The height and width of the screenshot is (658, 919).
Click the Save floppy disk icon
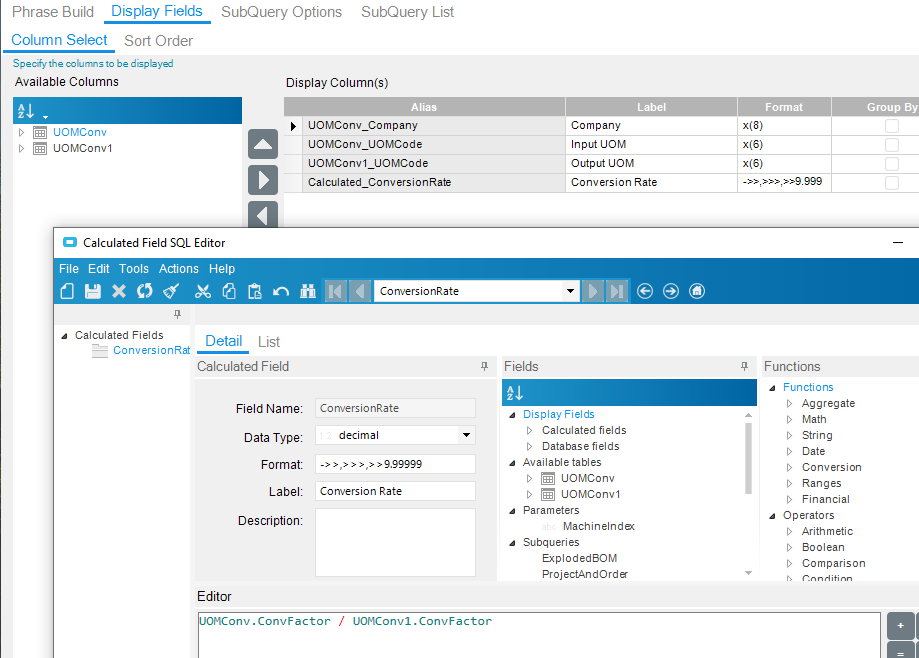coord(93,291)
